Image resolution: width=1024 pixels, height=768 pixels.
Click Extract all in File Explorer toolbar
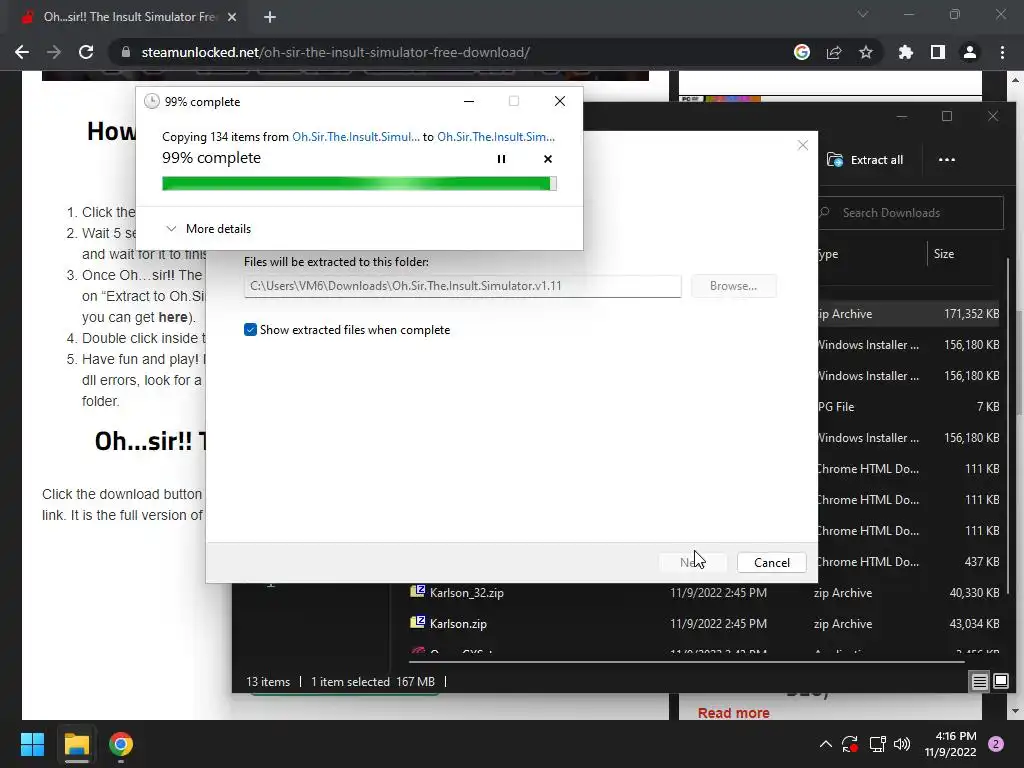click(x=865, y=160)
